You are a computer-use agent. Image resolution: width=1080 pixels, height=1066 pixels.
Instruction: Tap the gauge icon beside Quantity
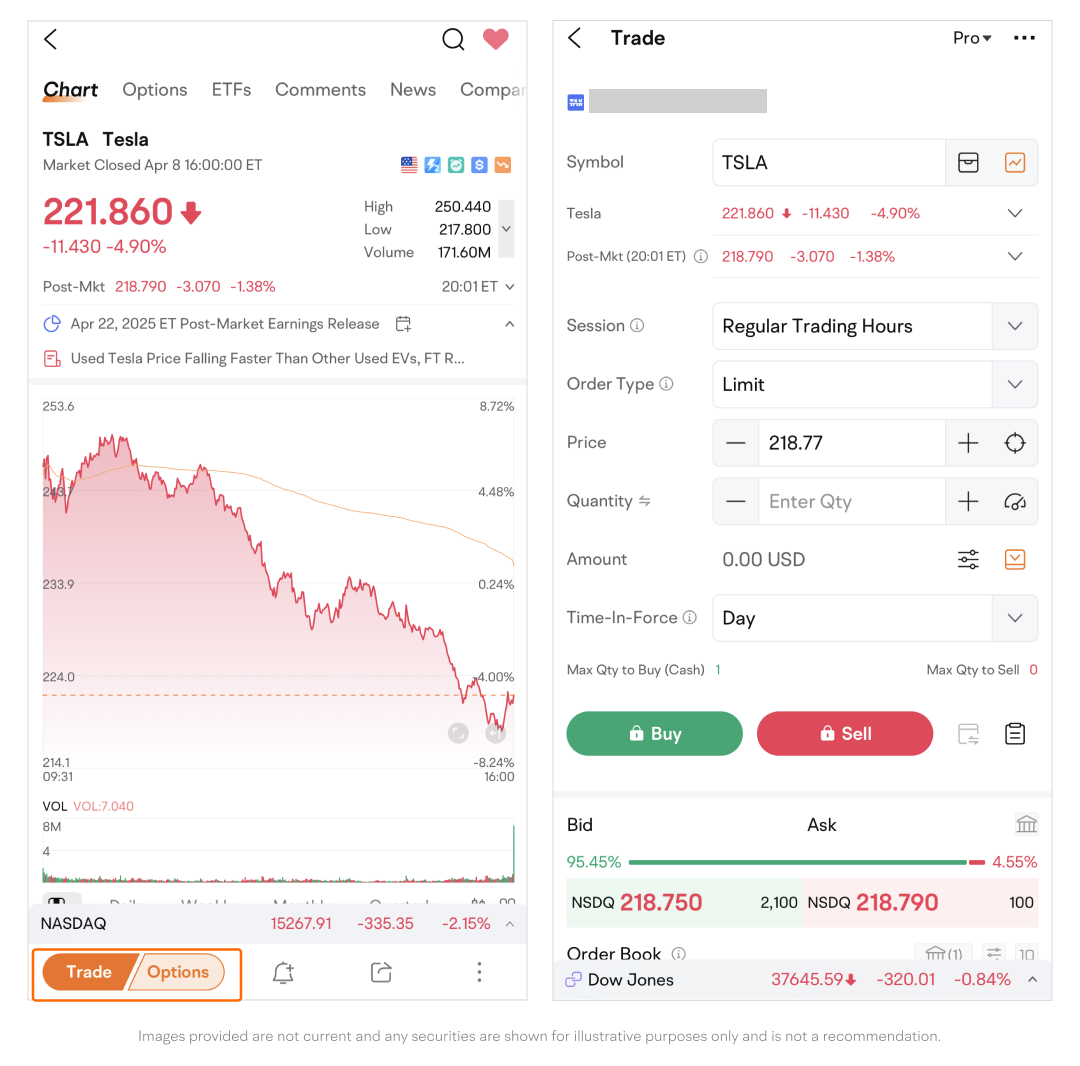point(1015,502)
